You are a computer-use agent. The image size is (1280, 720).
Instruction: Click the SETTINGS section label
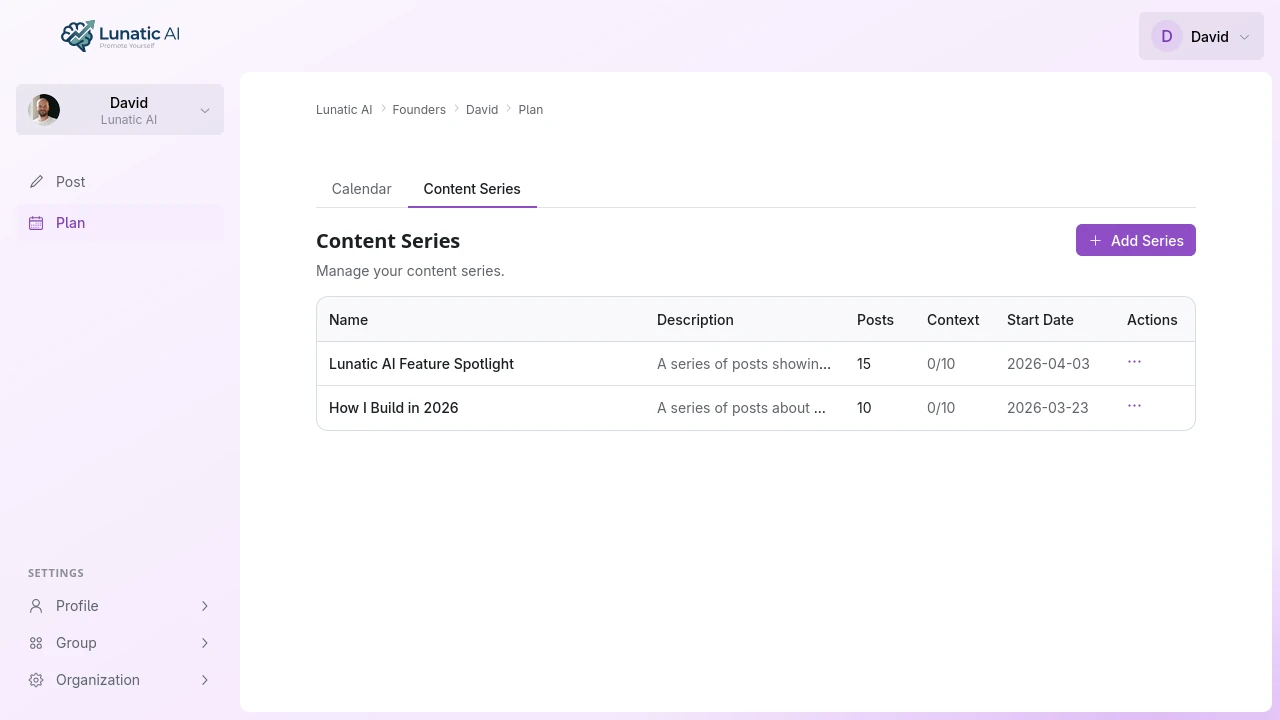pos(56,574)
